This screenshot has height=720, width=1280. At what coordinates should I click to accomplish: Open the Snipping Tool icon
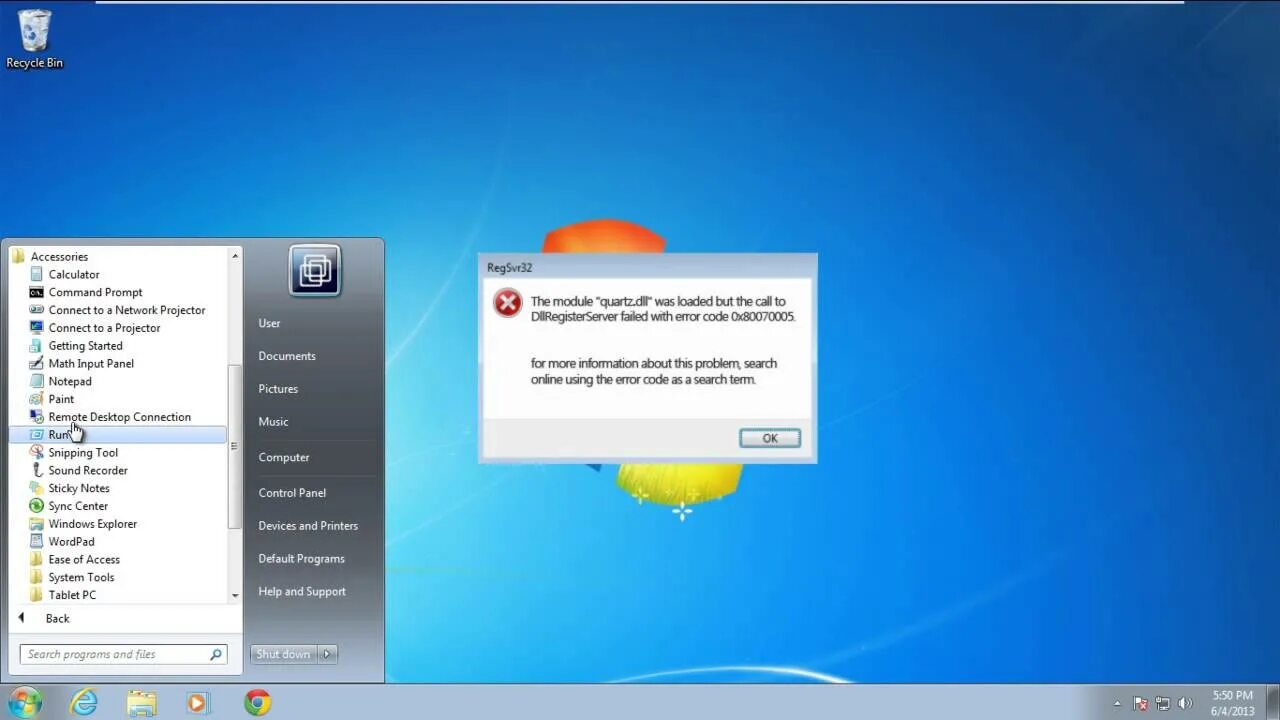pos(37,452)
